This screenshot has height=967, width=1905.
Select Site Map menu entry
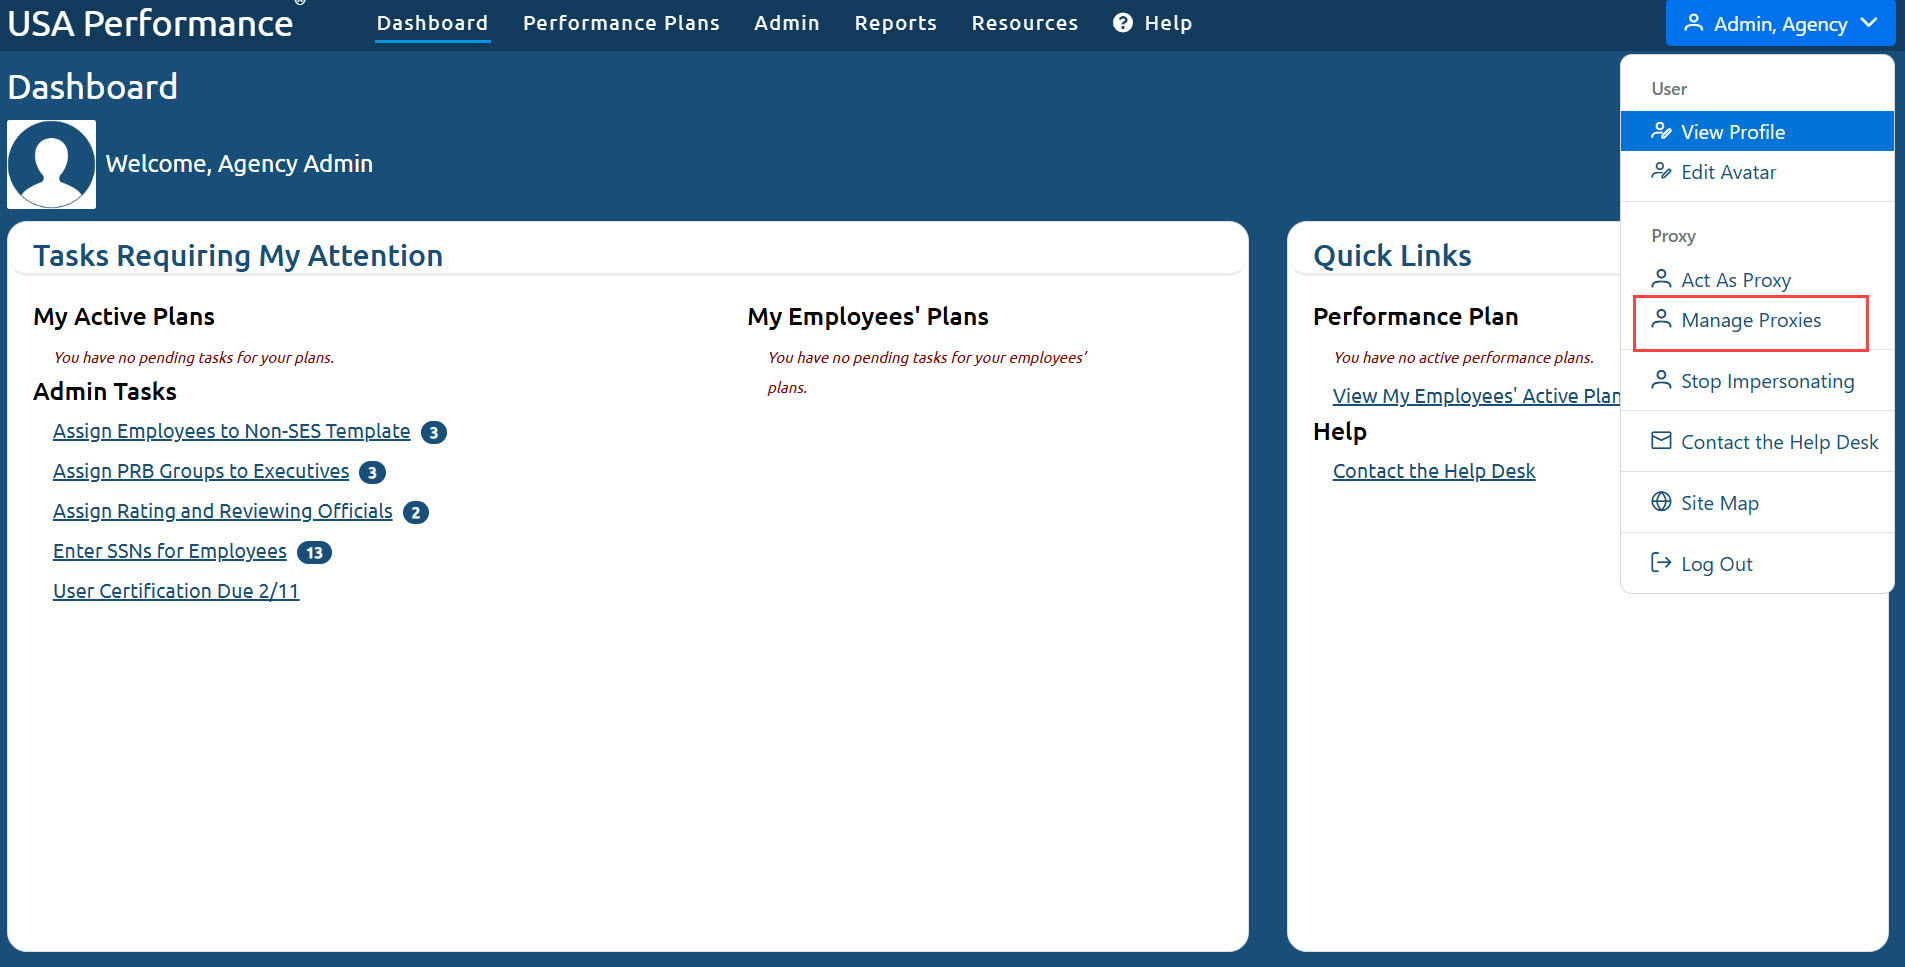(1757, 503)
